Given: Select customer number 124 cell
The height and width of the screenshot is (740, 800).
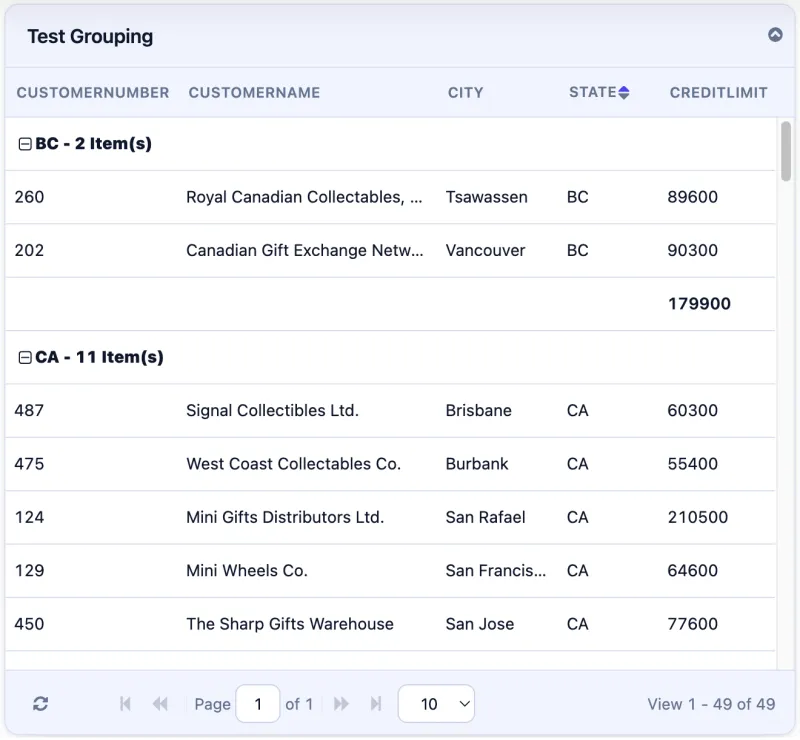Looking at the screenshot, I should coord(29,517).
